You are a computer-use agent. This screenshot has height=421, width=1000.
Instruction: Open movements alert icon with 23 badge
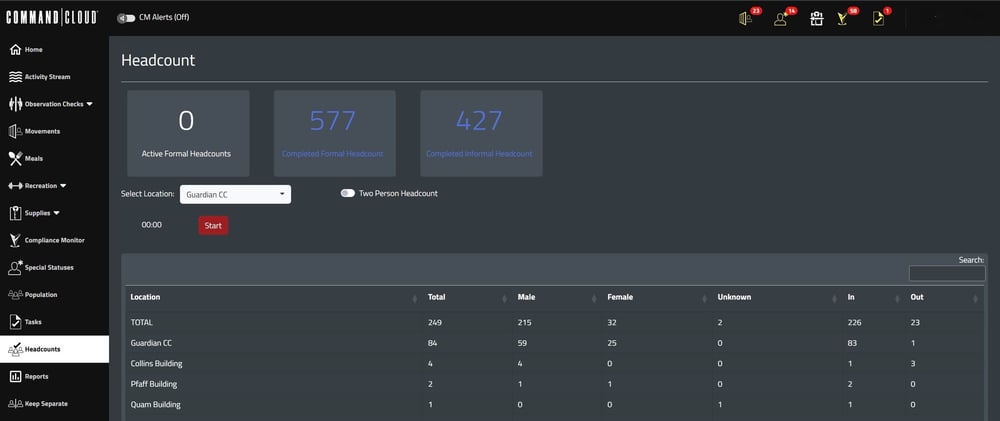pyautogui.click(x=746, y=18)
